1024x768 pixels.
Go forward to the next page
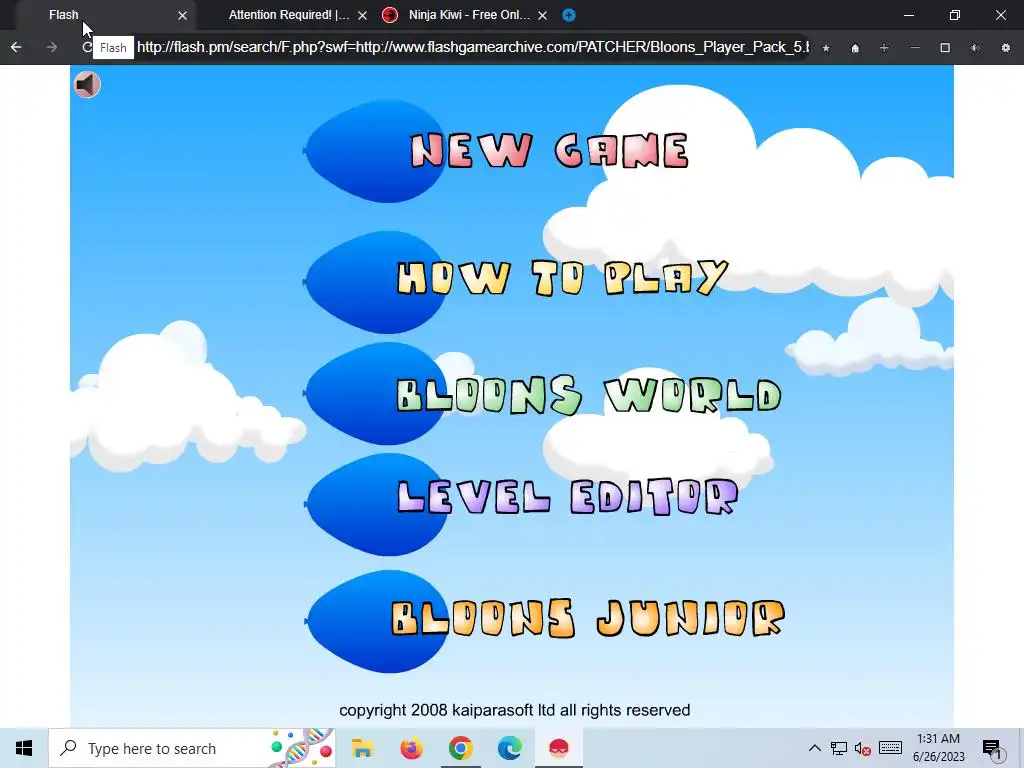pos(52,47)
